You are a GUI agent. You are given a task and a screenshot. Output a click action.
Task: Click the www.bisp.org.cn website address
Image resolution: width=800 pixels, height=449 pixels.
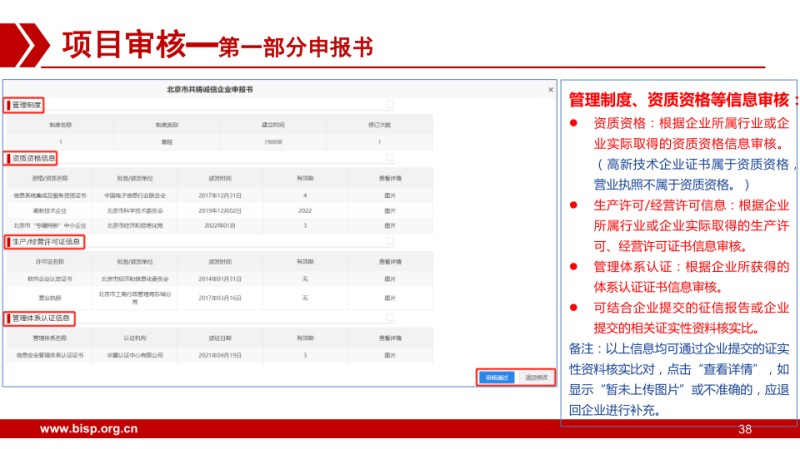point(88,429)
